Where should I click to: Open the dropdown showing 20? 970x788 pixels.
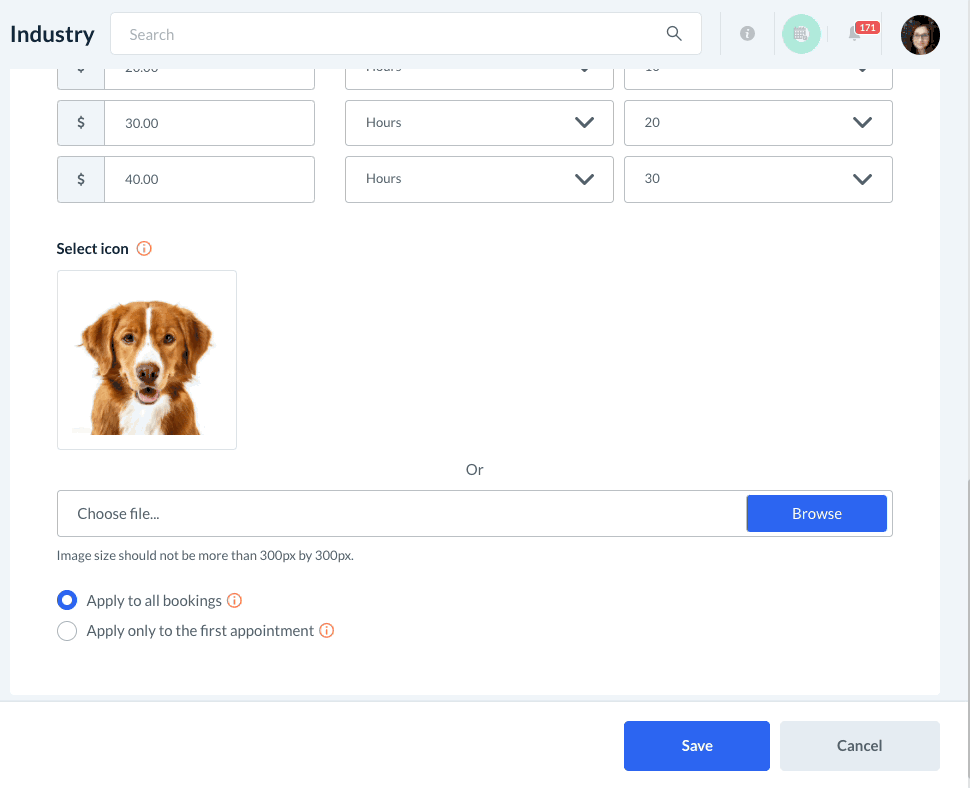[758, 123]
